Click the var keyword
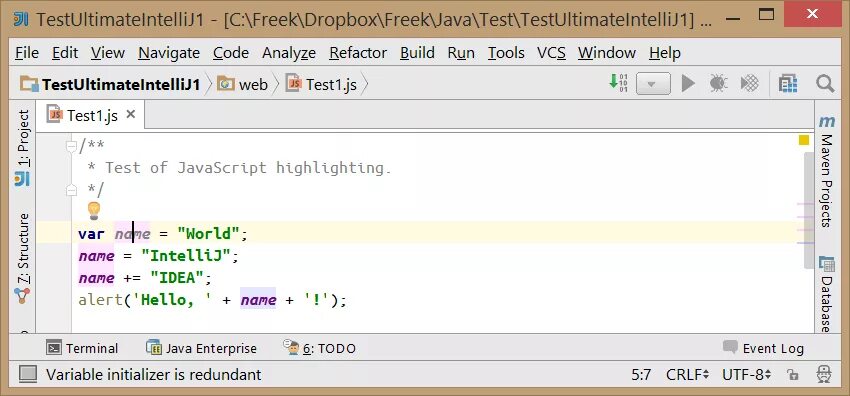This screenshot has width=850, height=396. tap(91, 234)
